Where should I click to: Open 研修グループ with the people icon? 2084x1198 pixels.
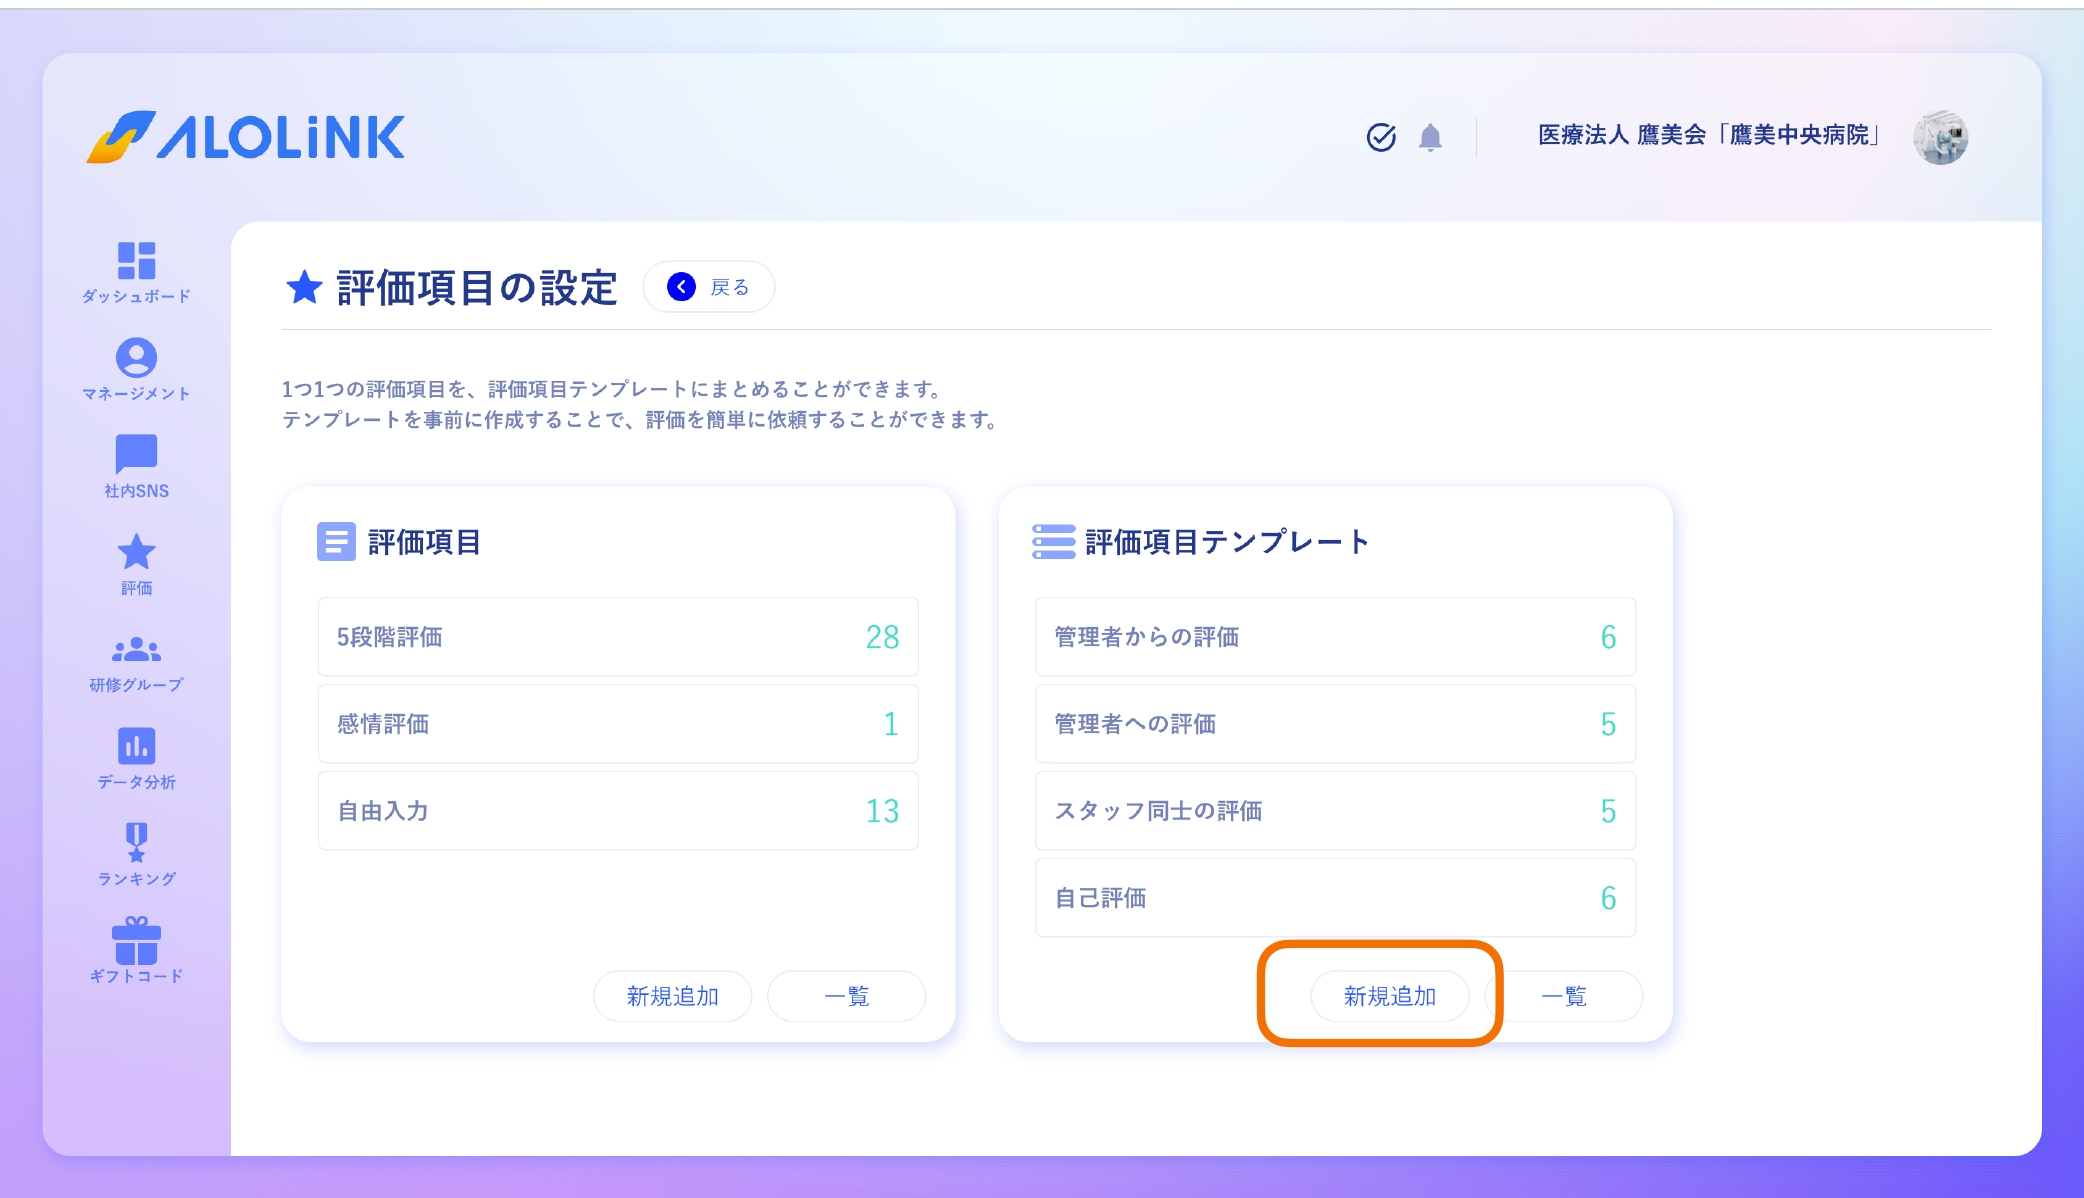point(138,650)
